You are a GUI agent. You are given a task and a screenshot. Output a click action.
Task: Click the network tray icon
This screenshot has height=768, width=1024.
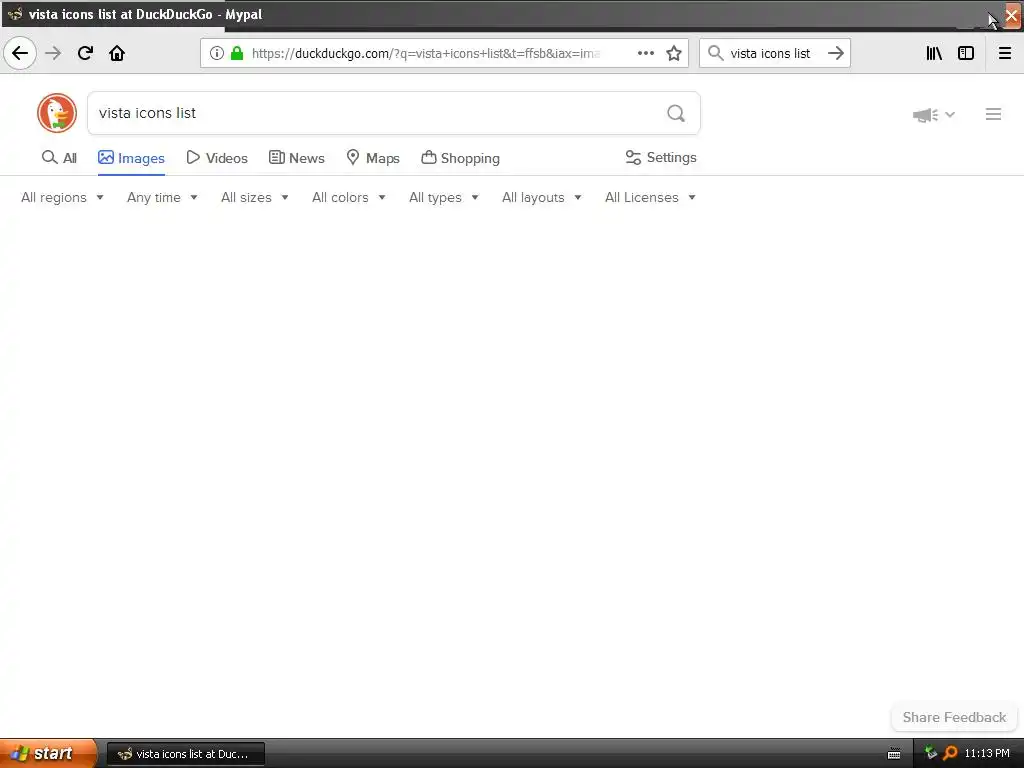coord(931,753)
